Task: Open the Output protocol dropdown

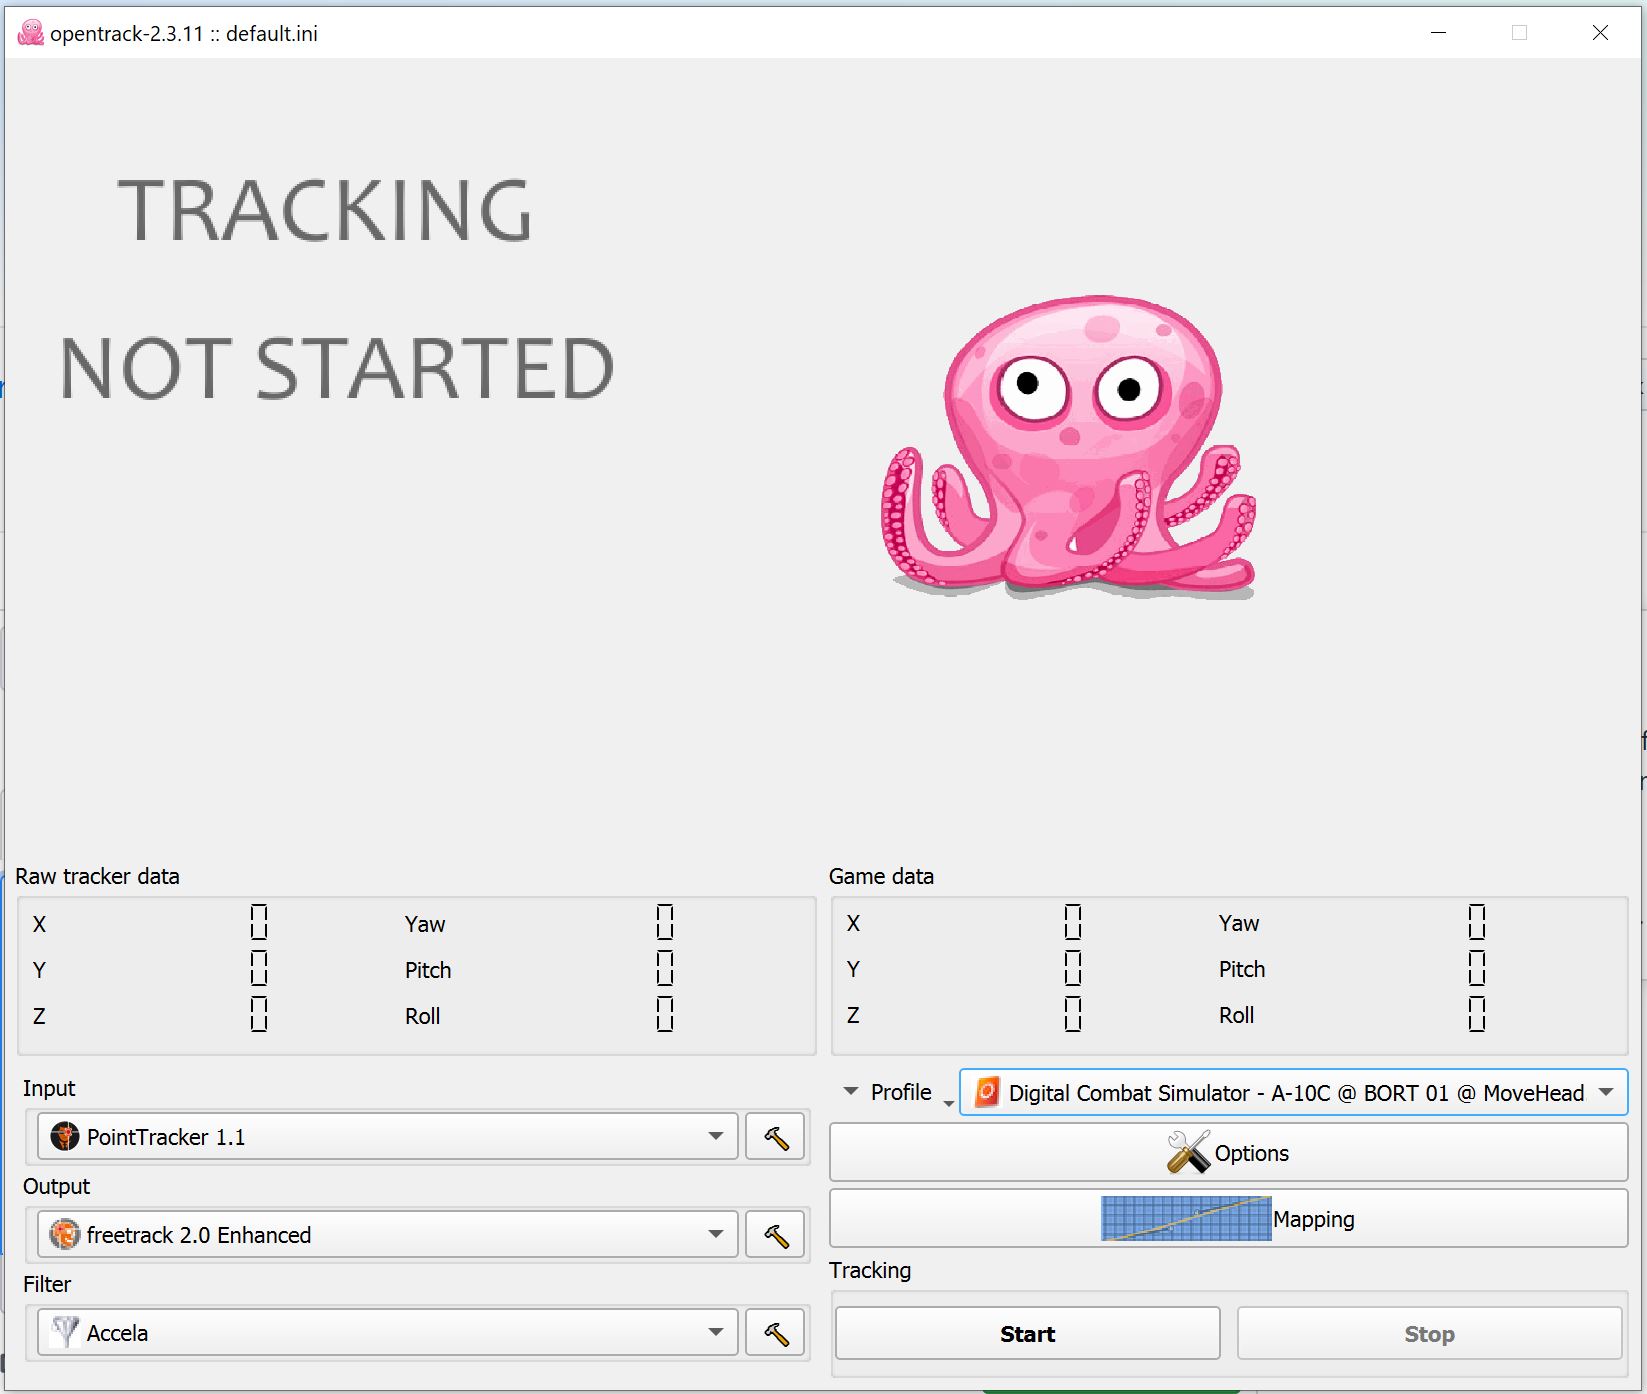Action: pyautogui.click(x=714, y=1234)
